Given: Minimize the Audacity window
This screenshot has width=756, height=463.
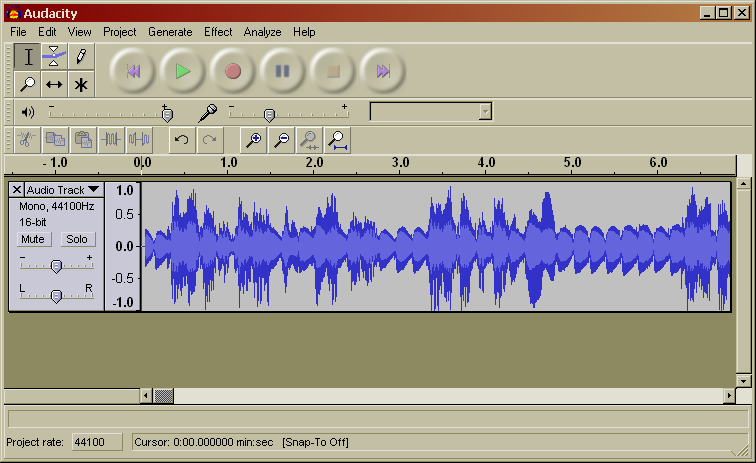Looking at the screenshot, I should [707, 13].
